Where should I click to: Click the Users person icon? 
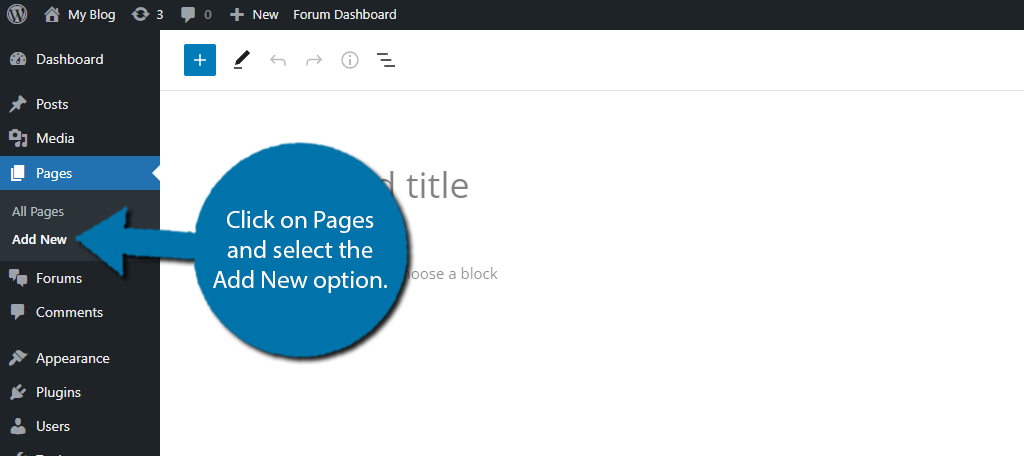pyautogui.click(x=18, y=427)
